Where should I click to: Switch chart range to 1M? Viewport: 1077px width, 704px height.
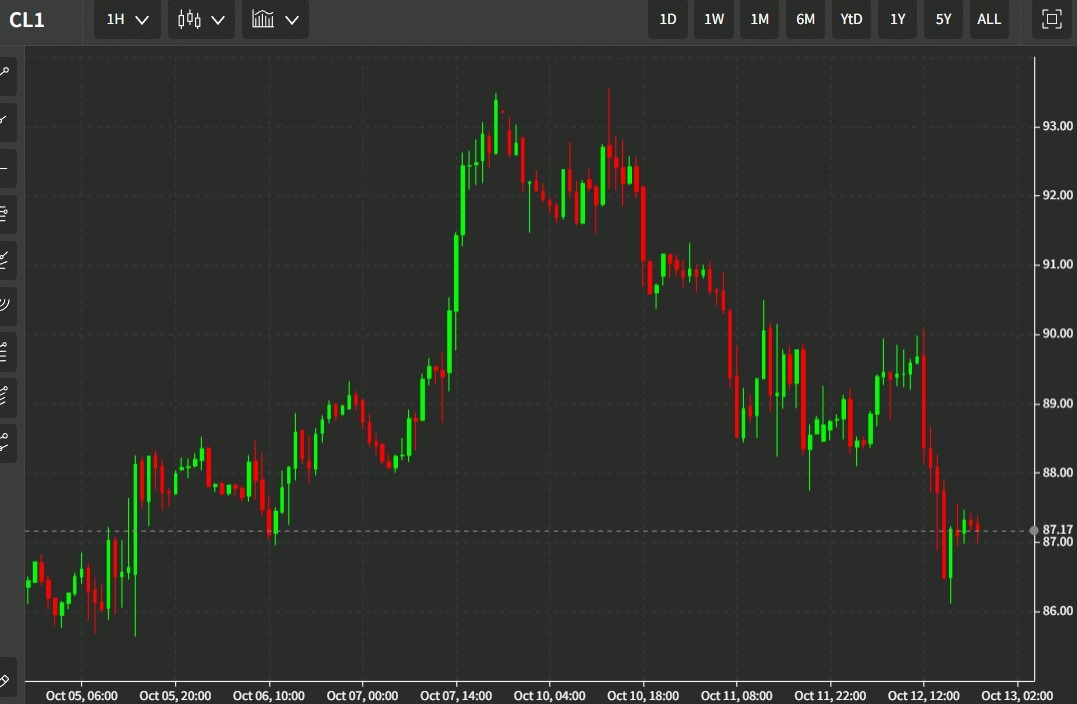(x=759, y=19)
